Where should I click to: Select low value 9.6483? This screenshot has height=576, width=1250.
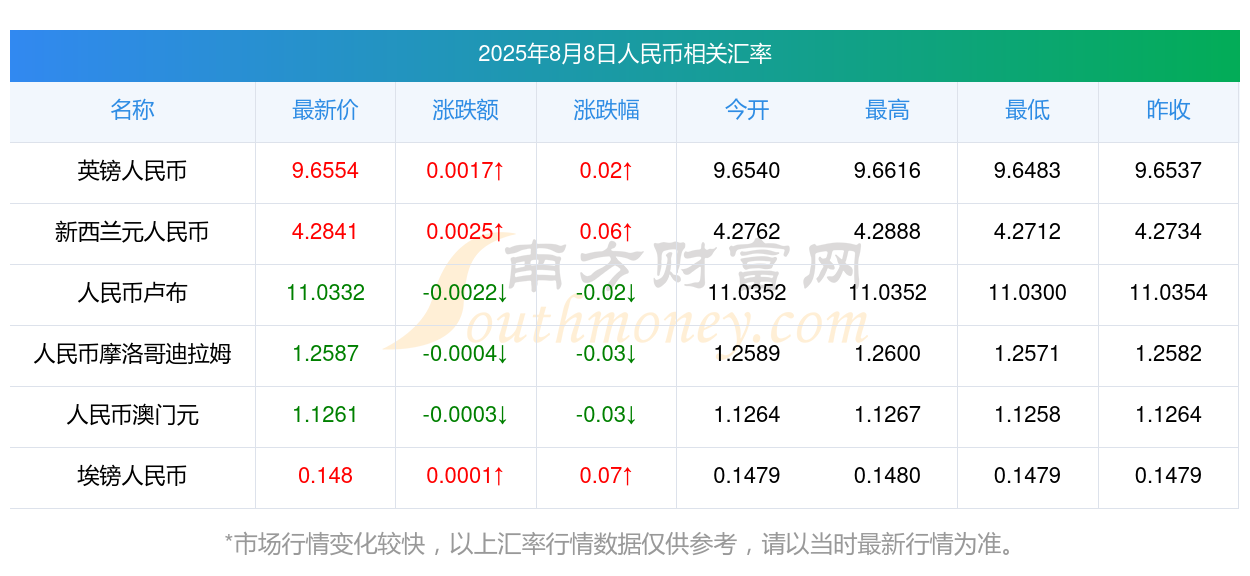[x=1028, y=171]
